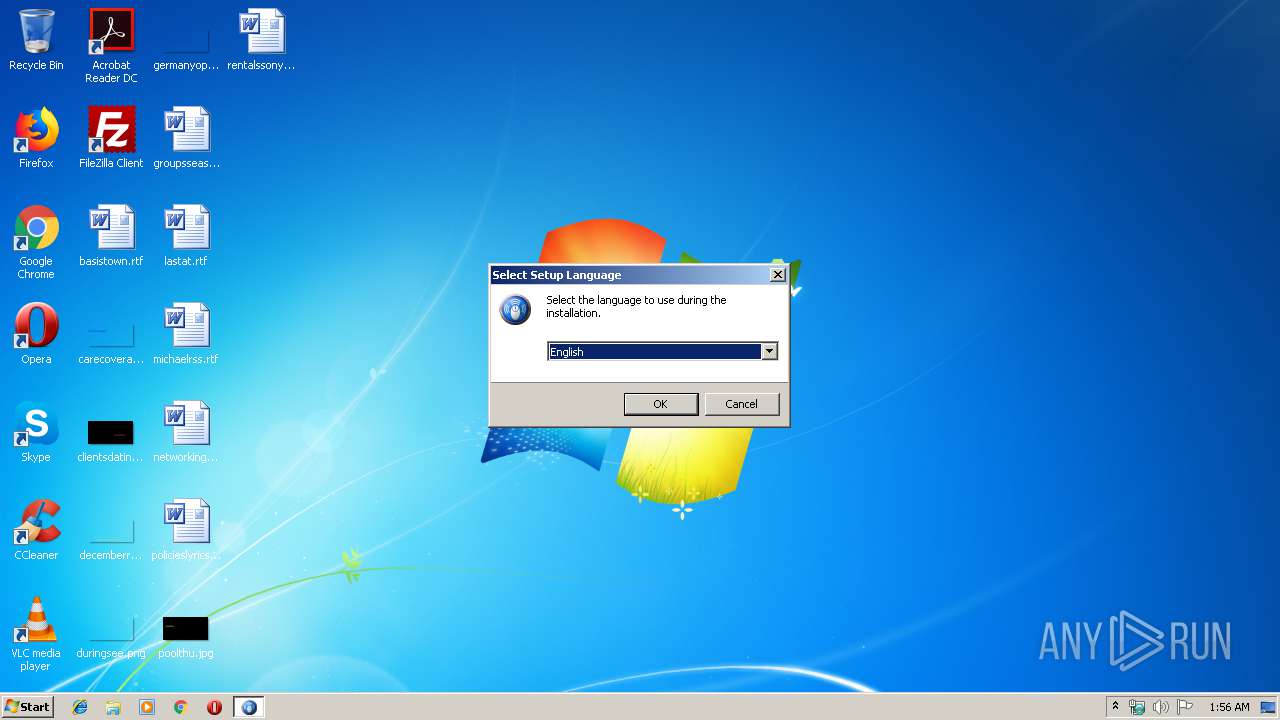Open the 1:56 AM clock
This screenshot has width=1280, height=720.
pos(1229,707)
